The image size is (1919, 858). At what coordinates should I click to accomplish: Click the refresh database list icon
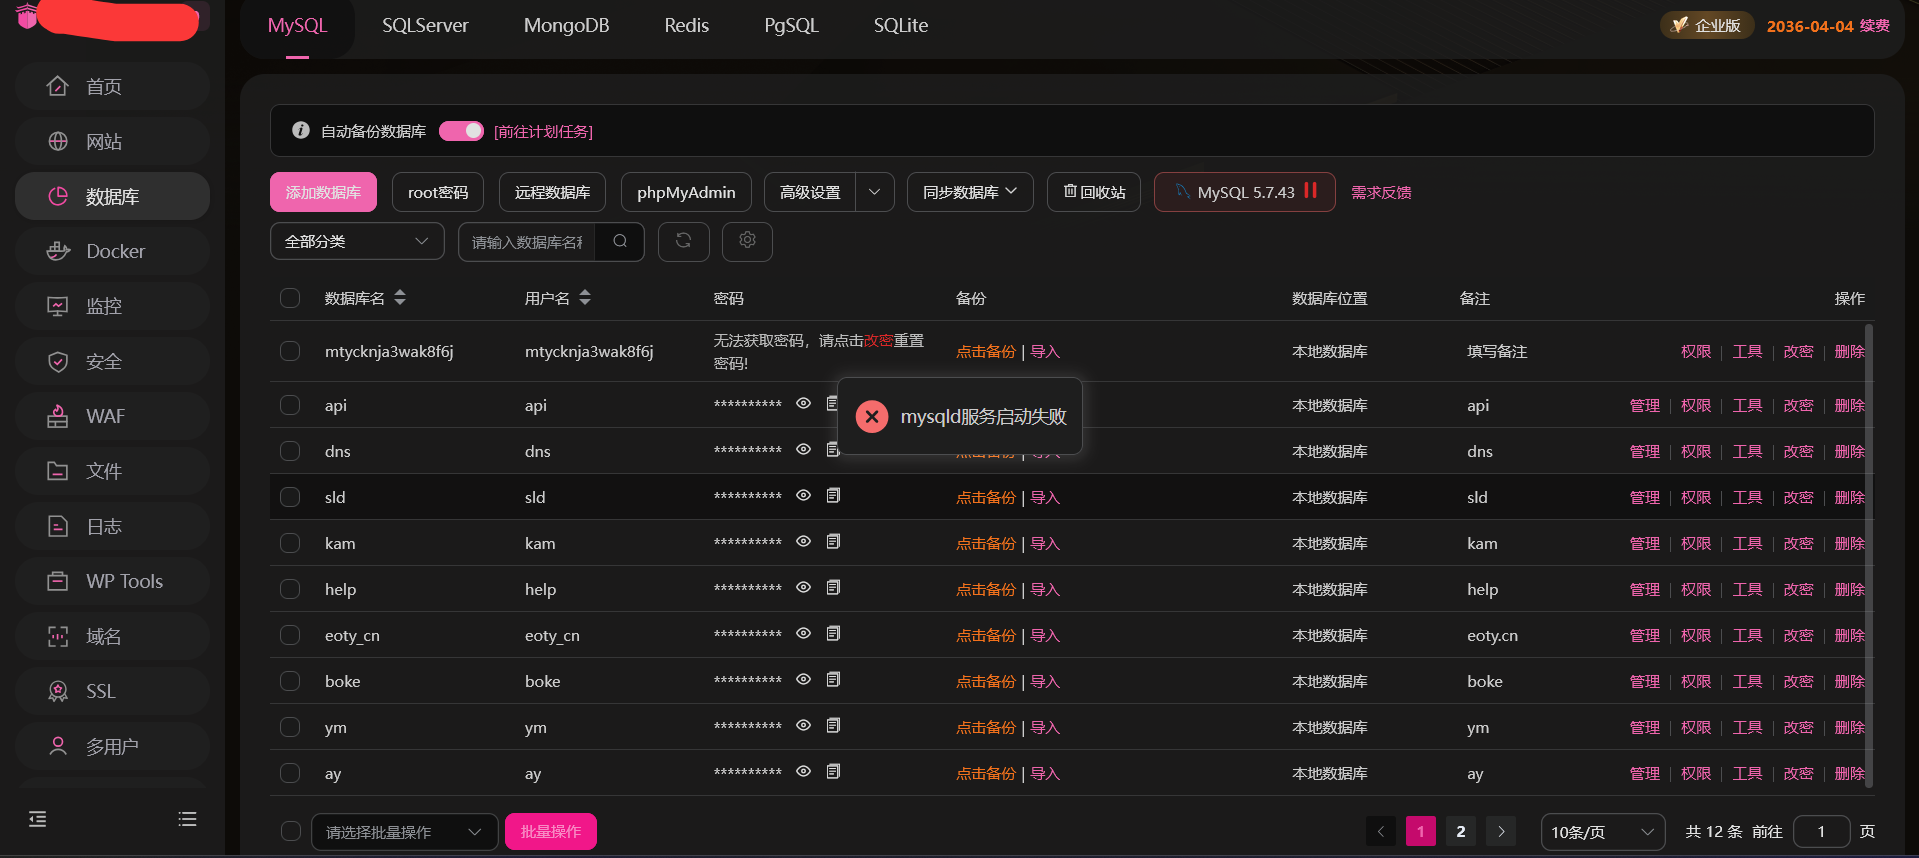click(x=683, y=241)
